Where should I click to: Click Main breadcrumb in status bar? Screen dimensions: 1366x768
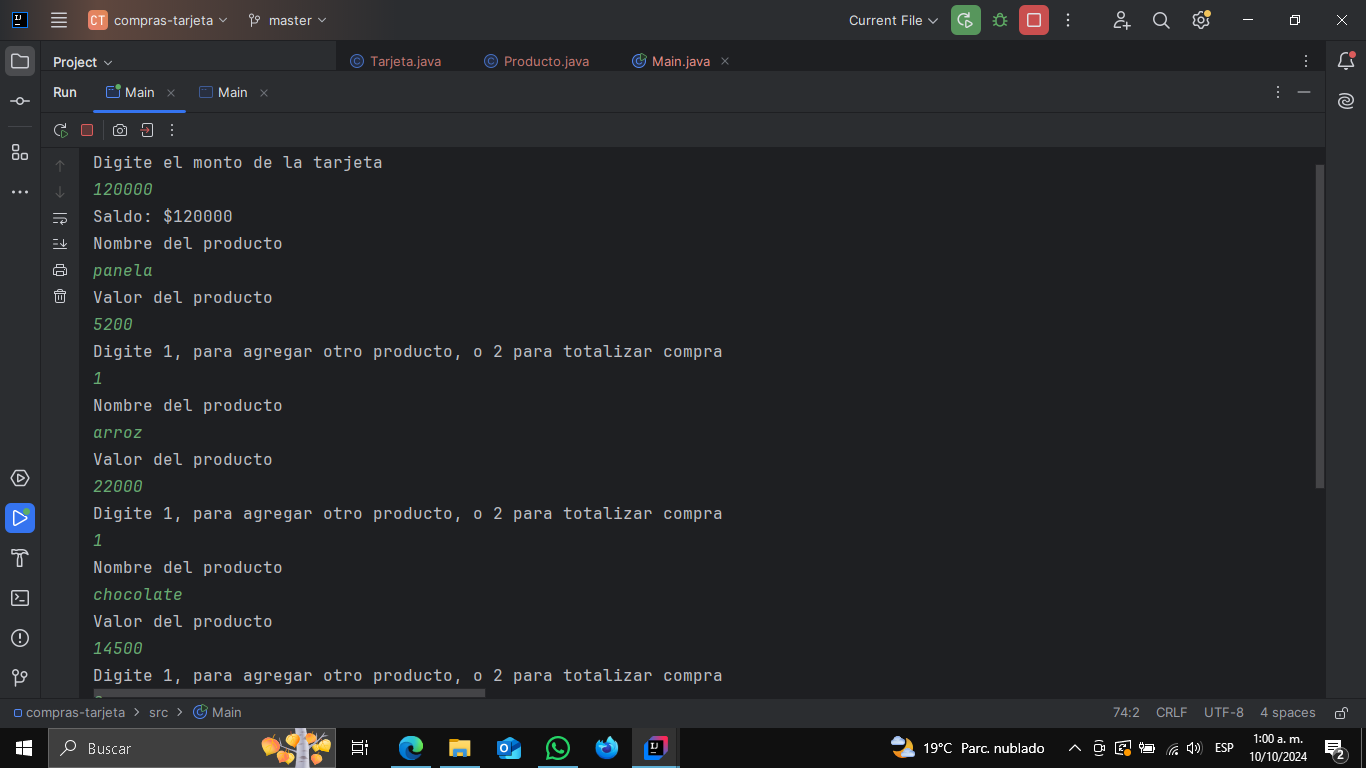[217, 713]
